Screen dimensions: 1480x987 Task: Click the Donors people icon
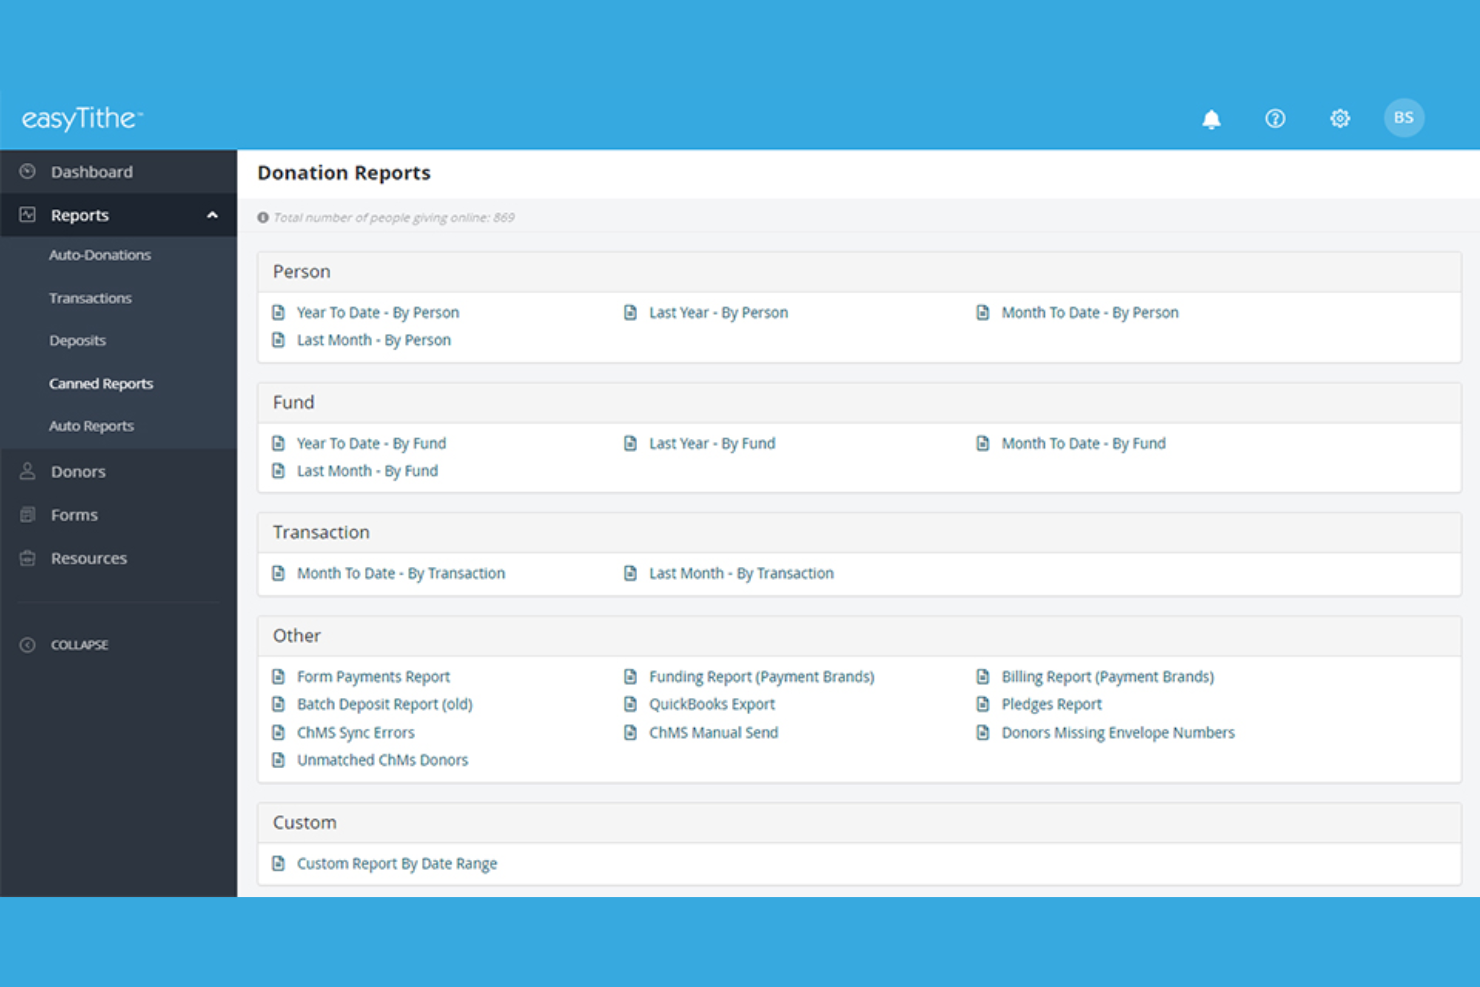(27, 471)
